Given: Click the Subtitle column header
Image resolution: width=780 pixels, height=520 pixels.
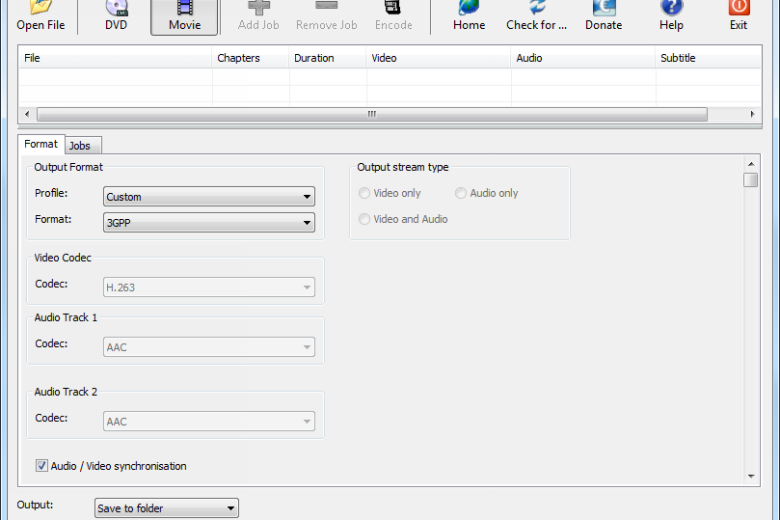Looking at the screenshot, I should coord(708,58).
